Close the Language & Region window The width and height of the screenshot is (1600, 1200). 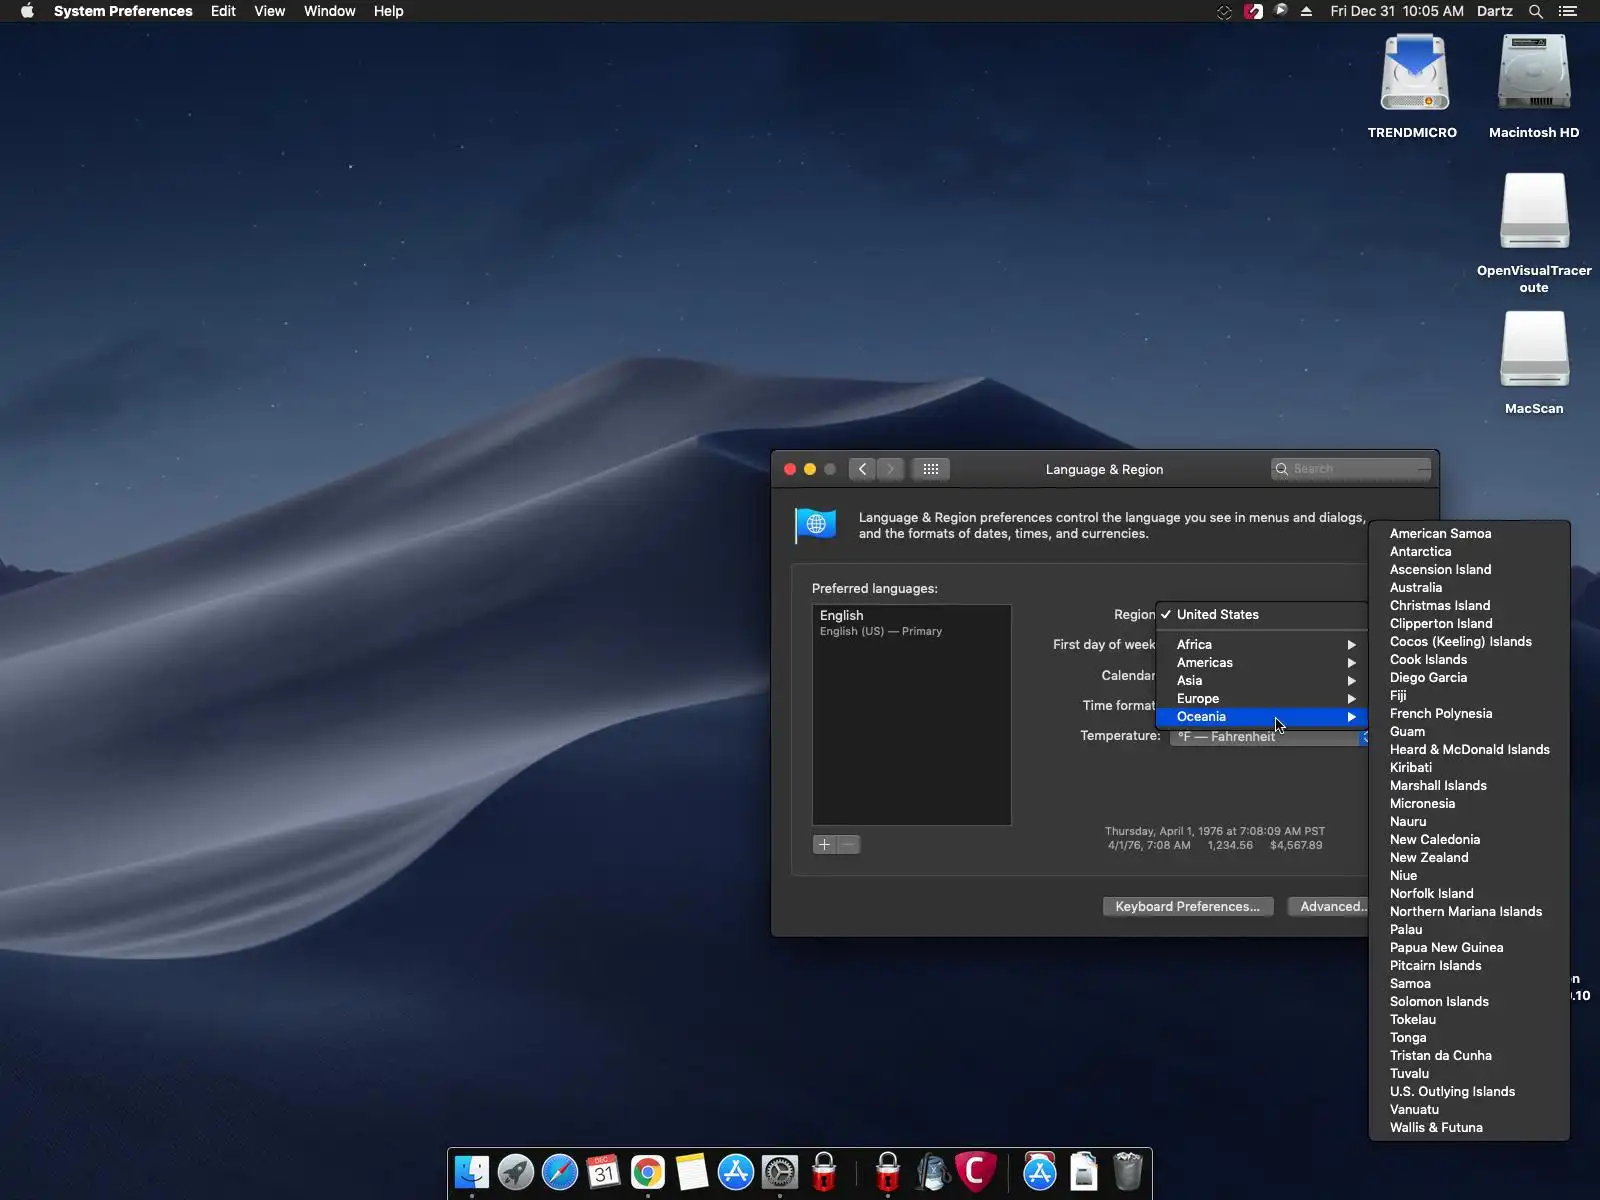[x=790, y=469]
